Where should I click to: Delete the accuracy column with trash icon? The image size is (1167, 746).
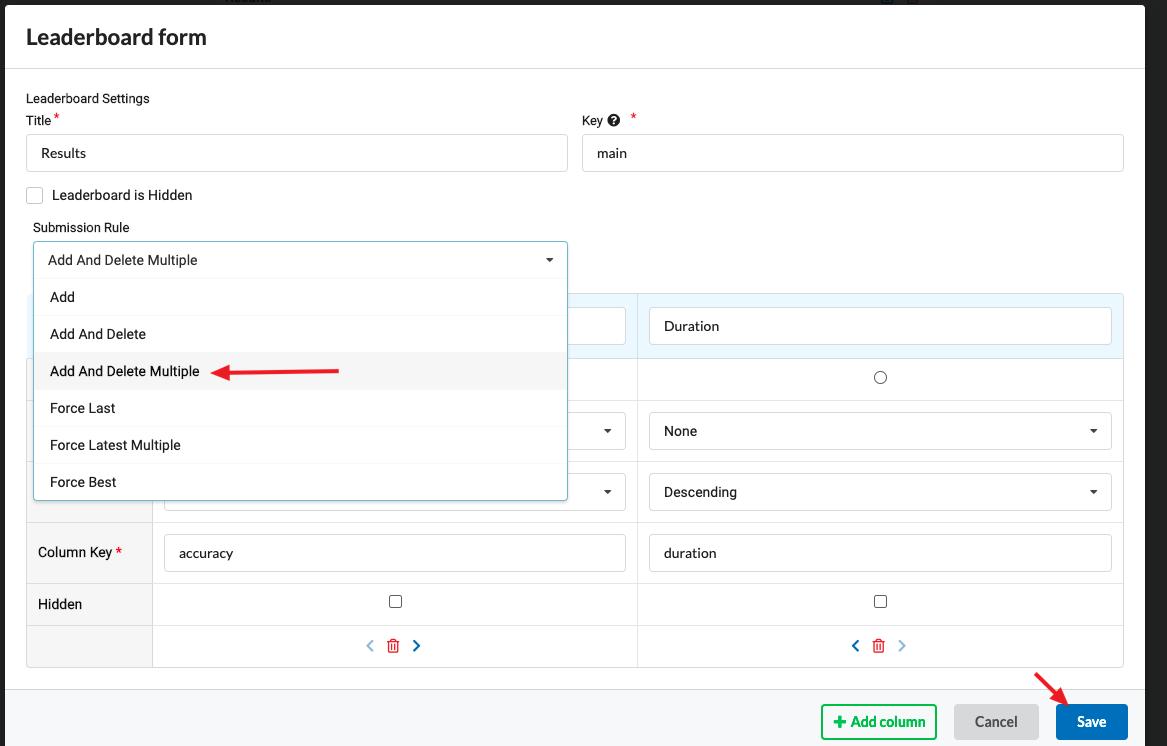pos(393,646)
